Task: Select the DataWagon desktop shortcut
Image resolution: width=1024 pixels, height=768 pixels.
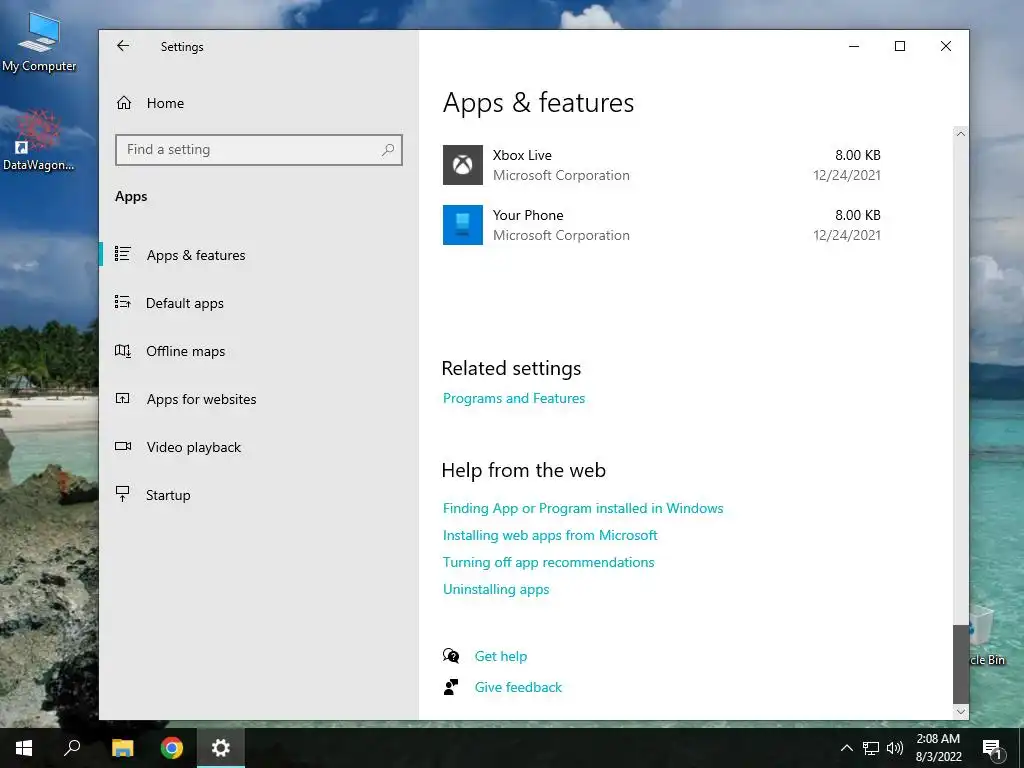Action: pyautogui.click(x=39, y=141)
